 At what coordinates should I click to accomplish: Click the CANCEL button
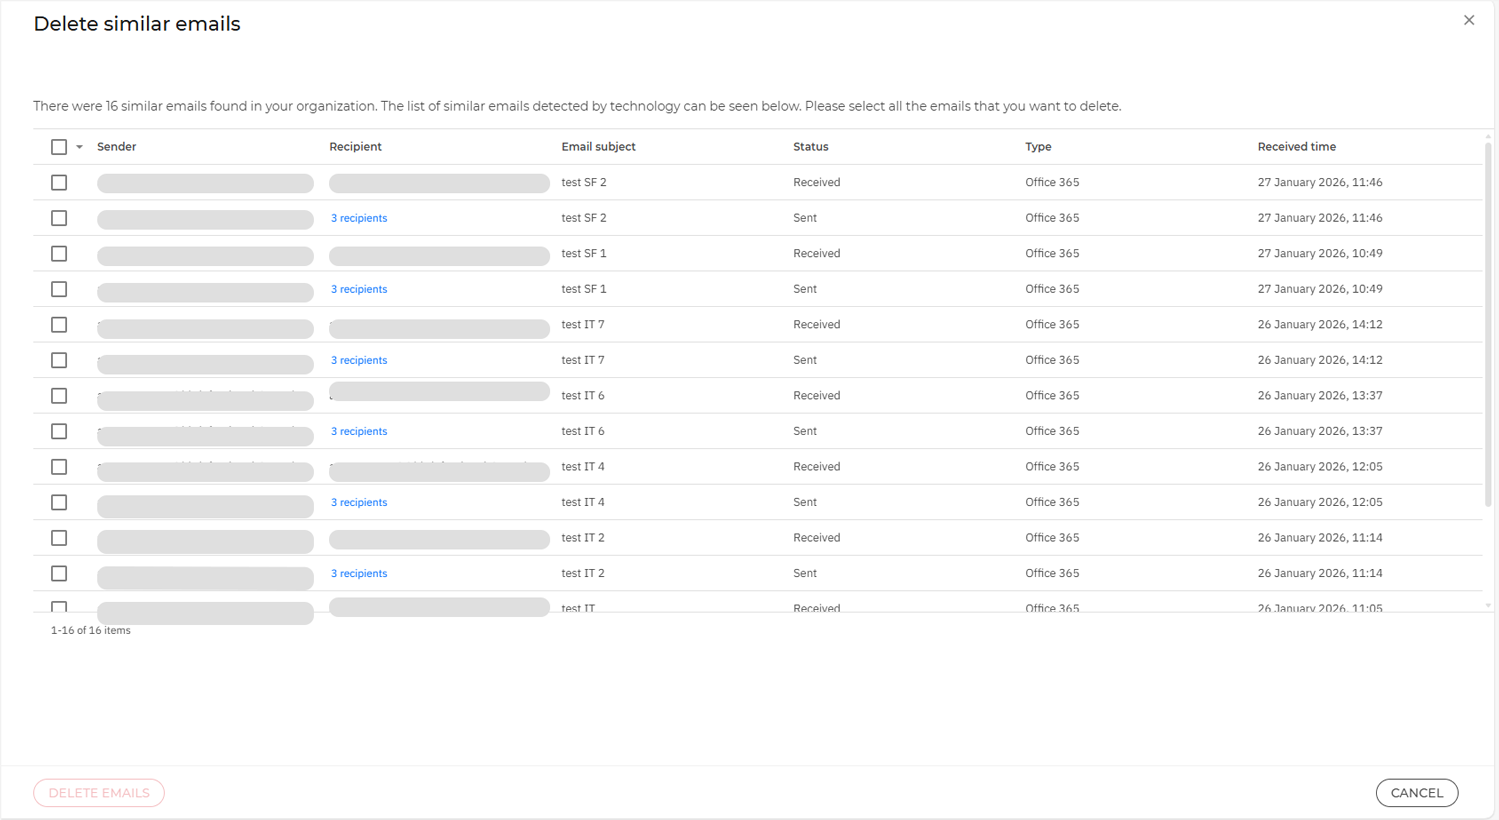pos(1417,792)
